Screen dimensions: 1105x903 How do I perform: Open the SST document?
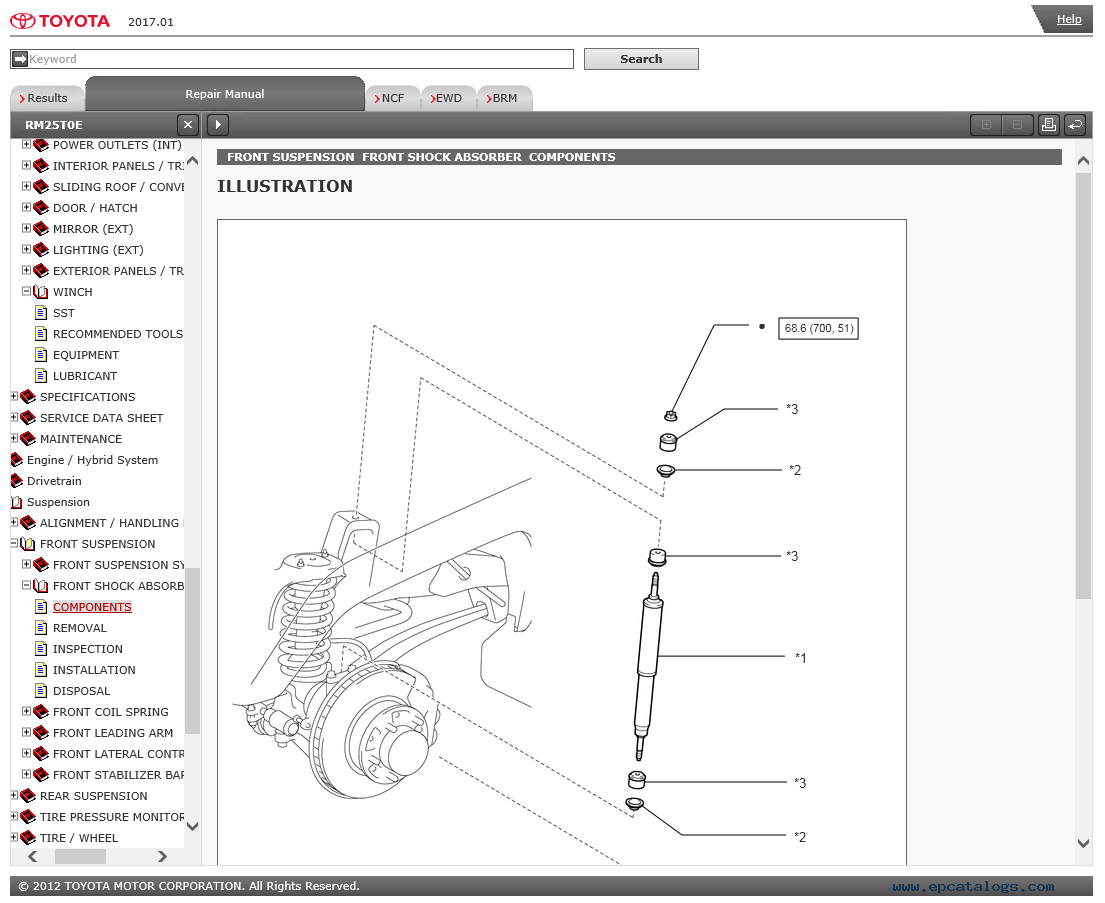63,313
